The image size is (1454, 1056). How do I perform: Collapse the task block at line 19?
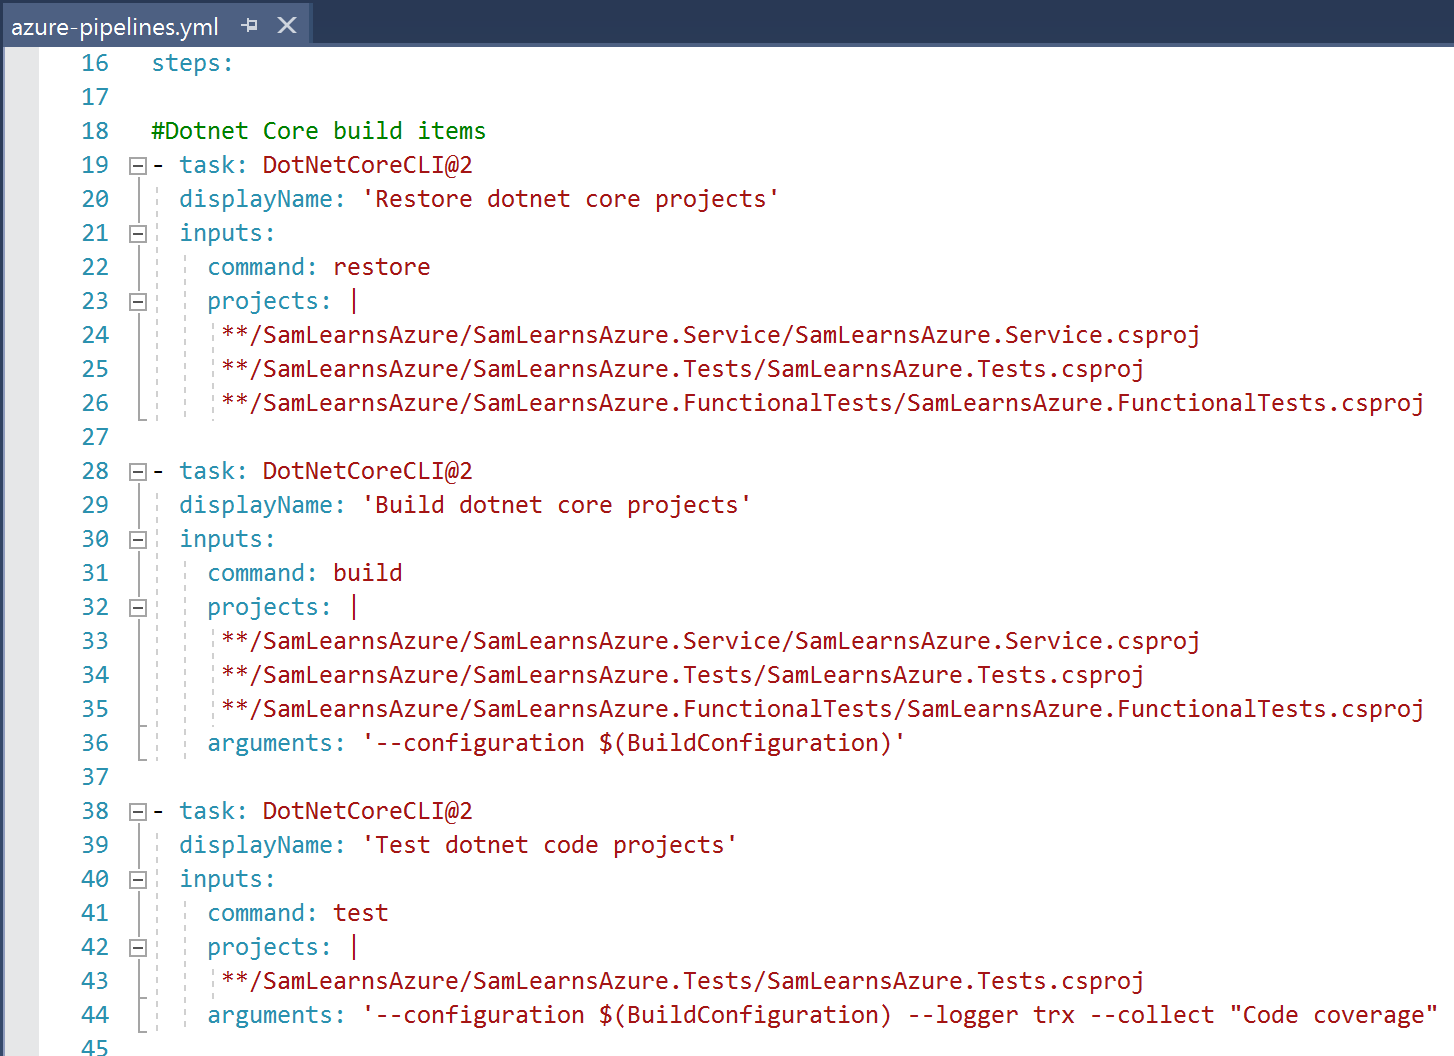pos(138,166)
